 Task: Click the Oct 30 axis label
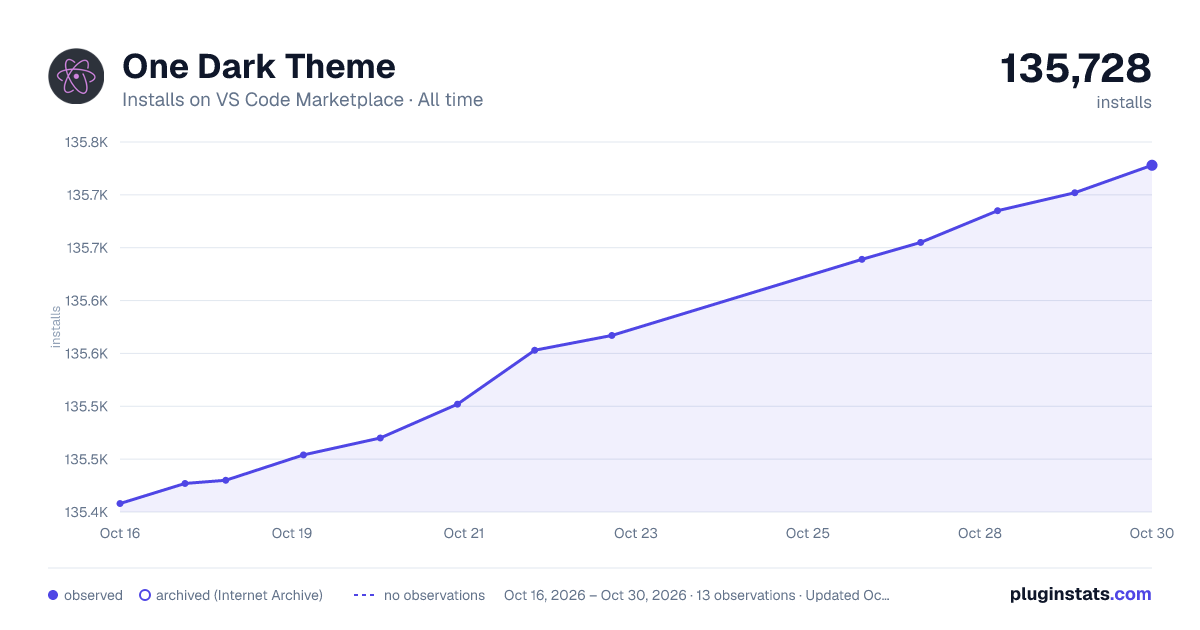1150,533
